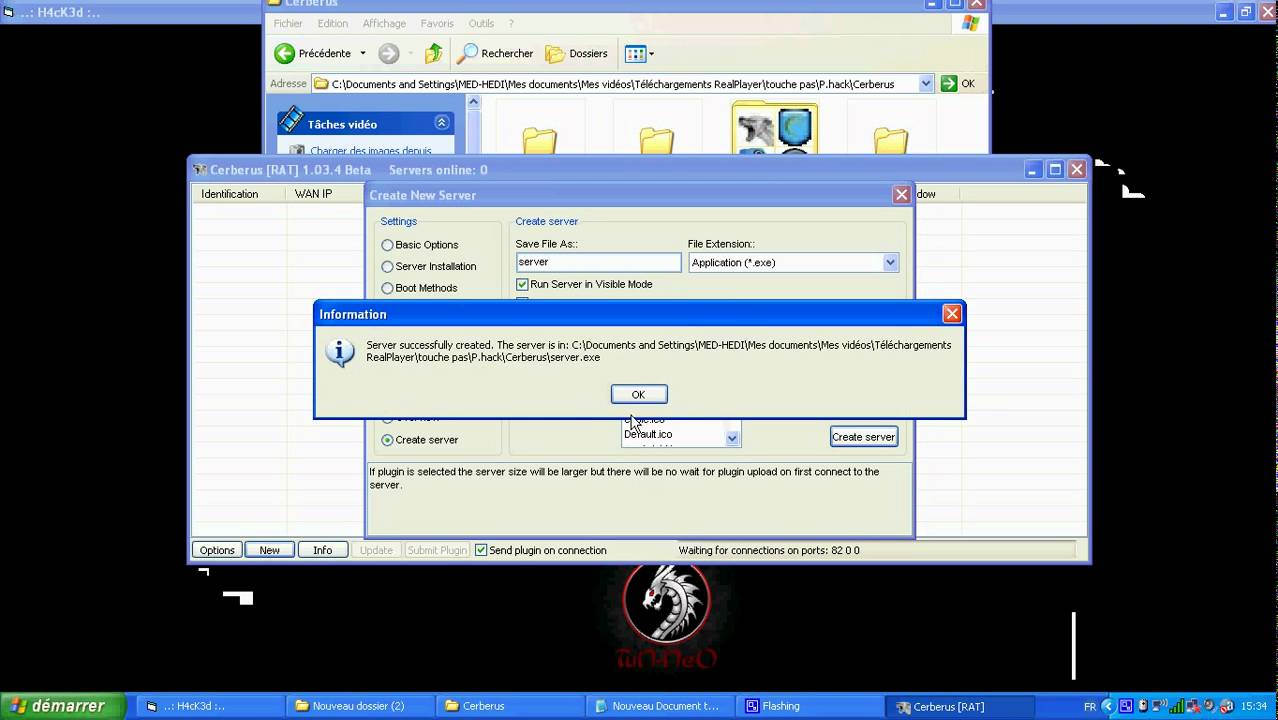Click the blue information bubble icon
The height and width of the screenshot is (720, 1278).
[x=340, y=352]
